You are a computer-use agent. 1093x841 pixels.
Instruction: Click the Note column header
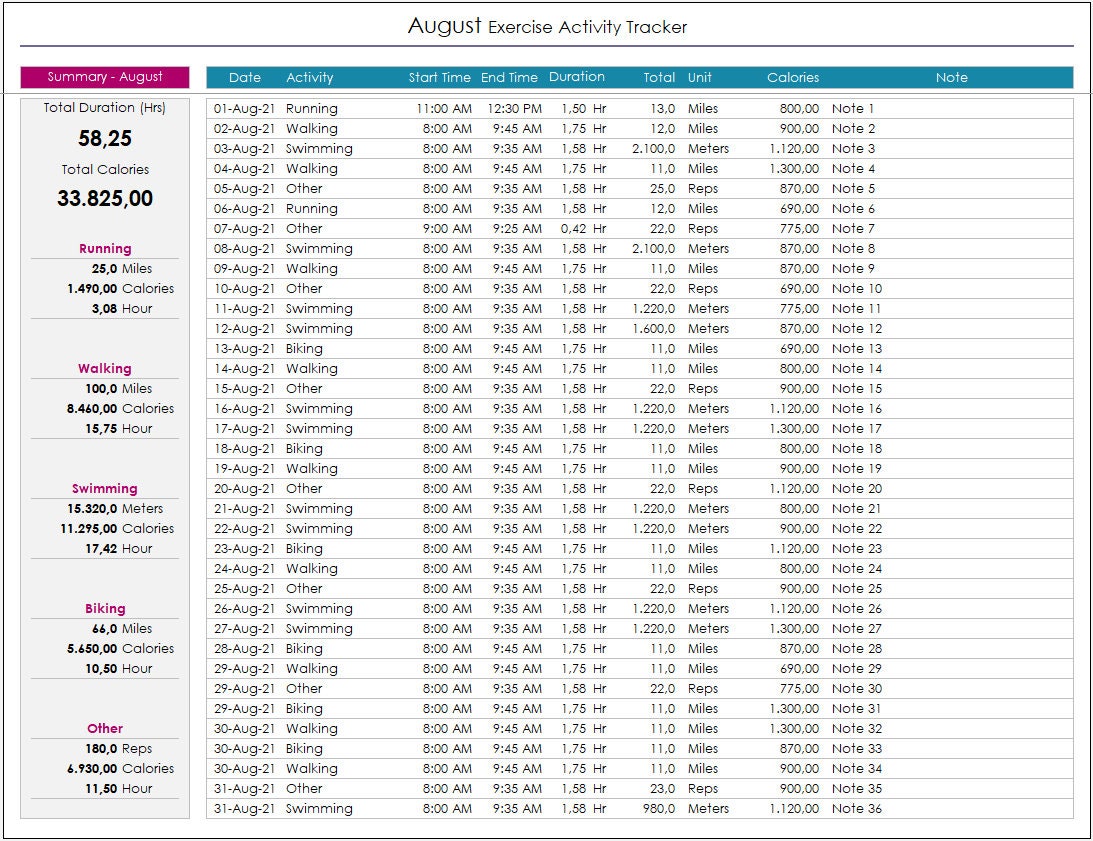(951, 77)
